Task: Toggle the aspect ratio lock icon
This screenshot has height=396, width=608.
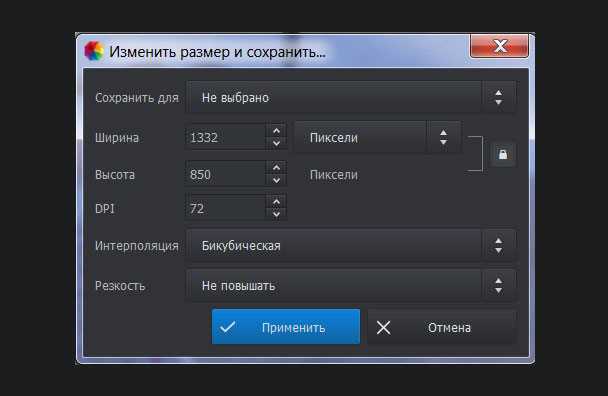Action: [x=503, y=154]
